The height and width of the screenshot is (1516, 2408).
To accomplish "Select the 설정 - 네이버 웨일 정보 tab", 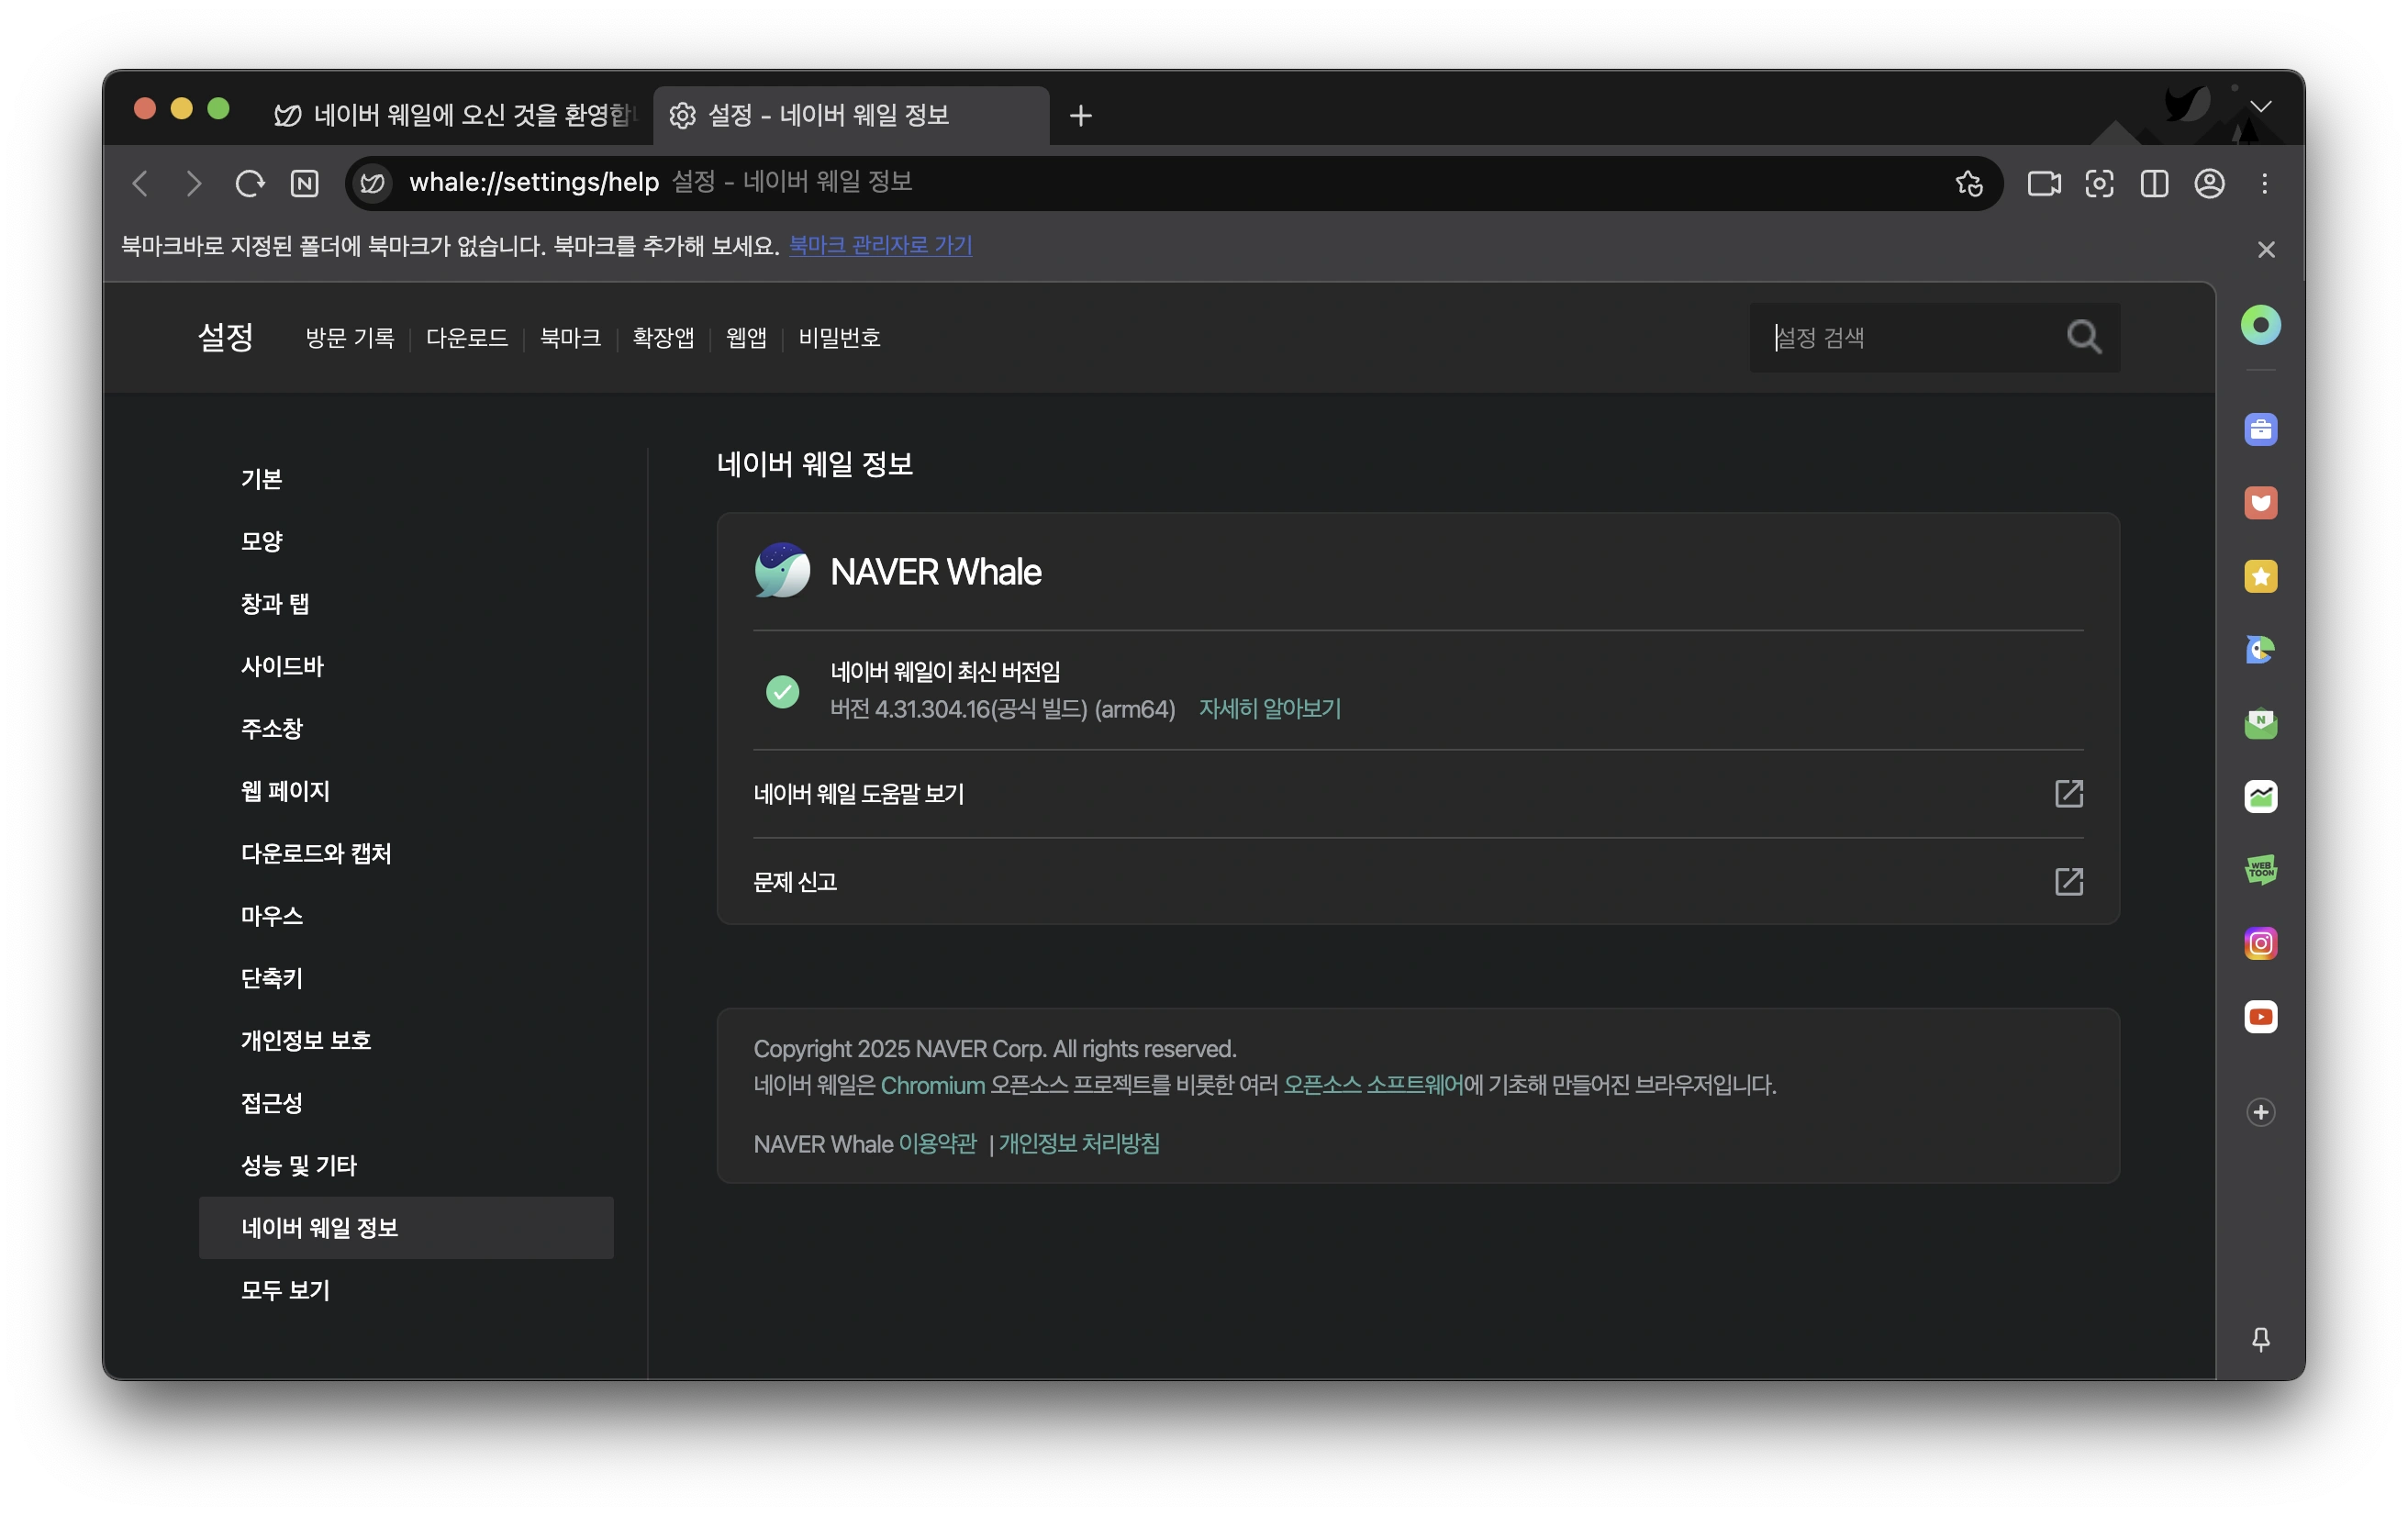I will click(x=850, y=115).
